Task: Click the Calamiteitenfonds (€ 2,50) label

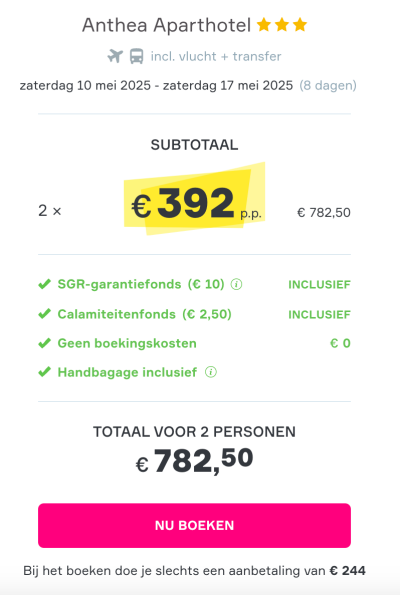Action: click(145, 314)
